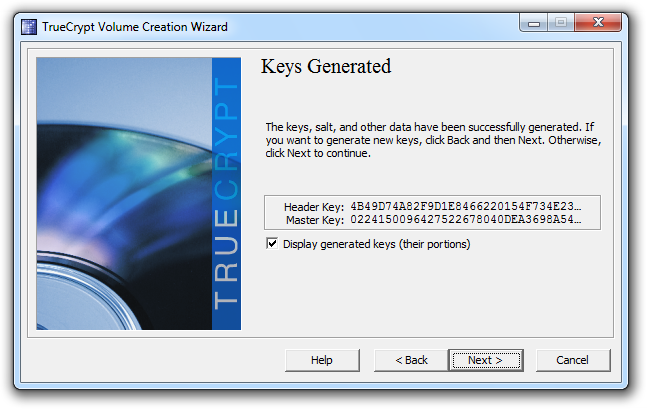Minimize the TrueCrypt wizard window
Viewport: 647px width, 409px height.
pos(534,23)
